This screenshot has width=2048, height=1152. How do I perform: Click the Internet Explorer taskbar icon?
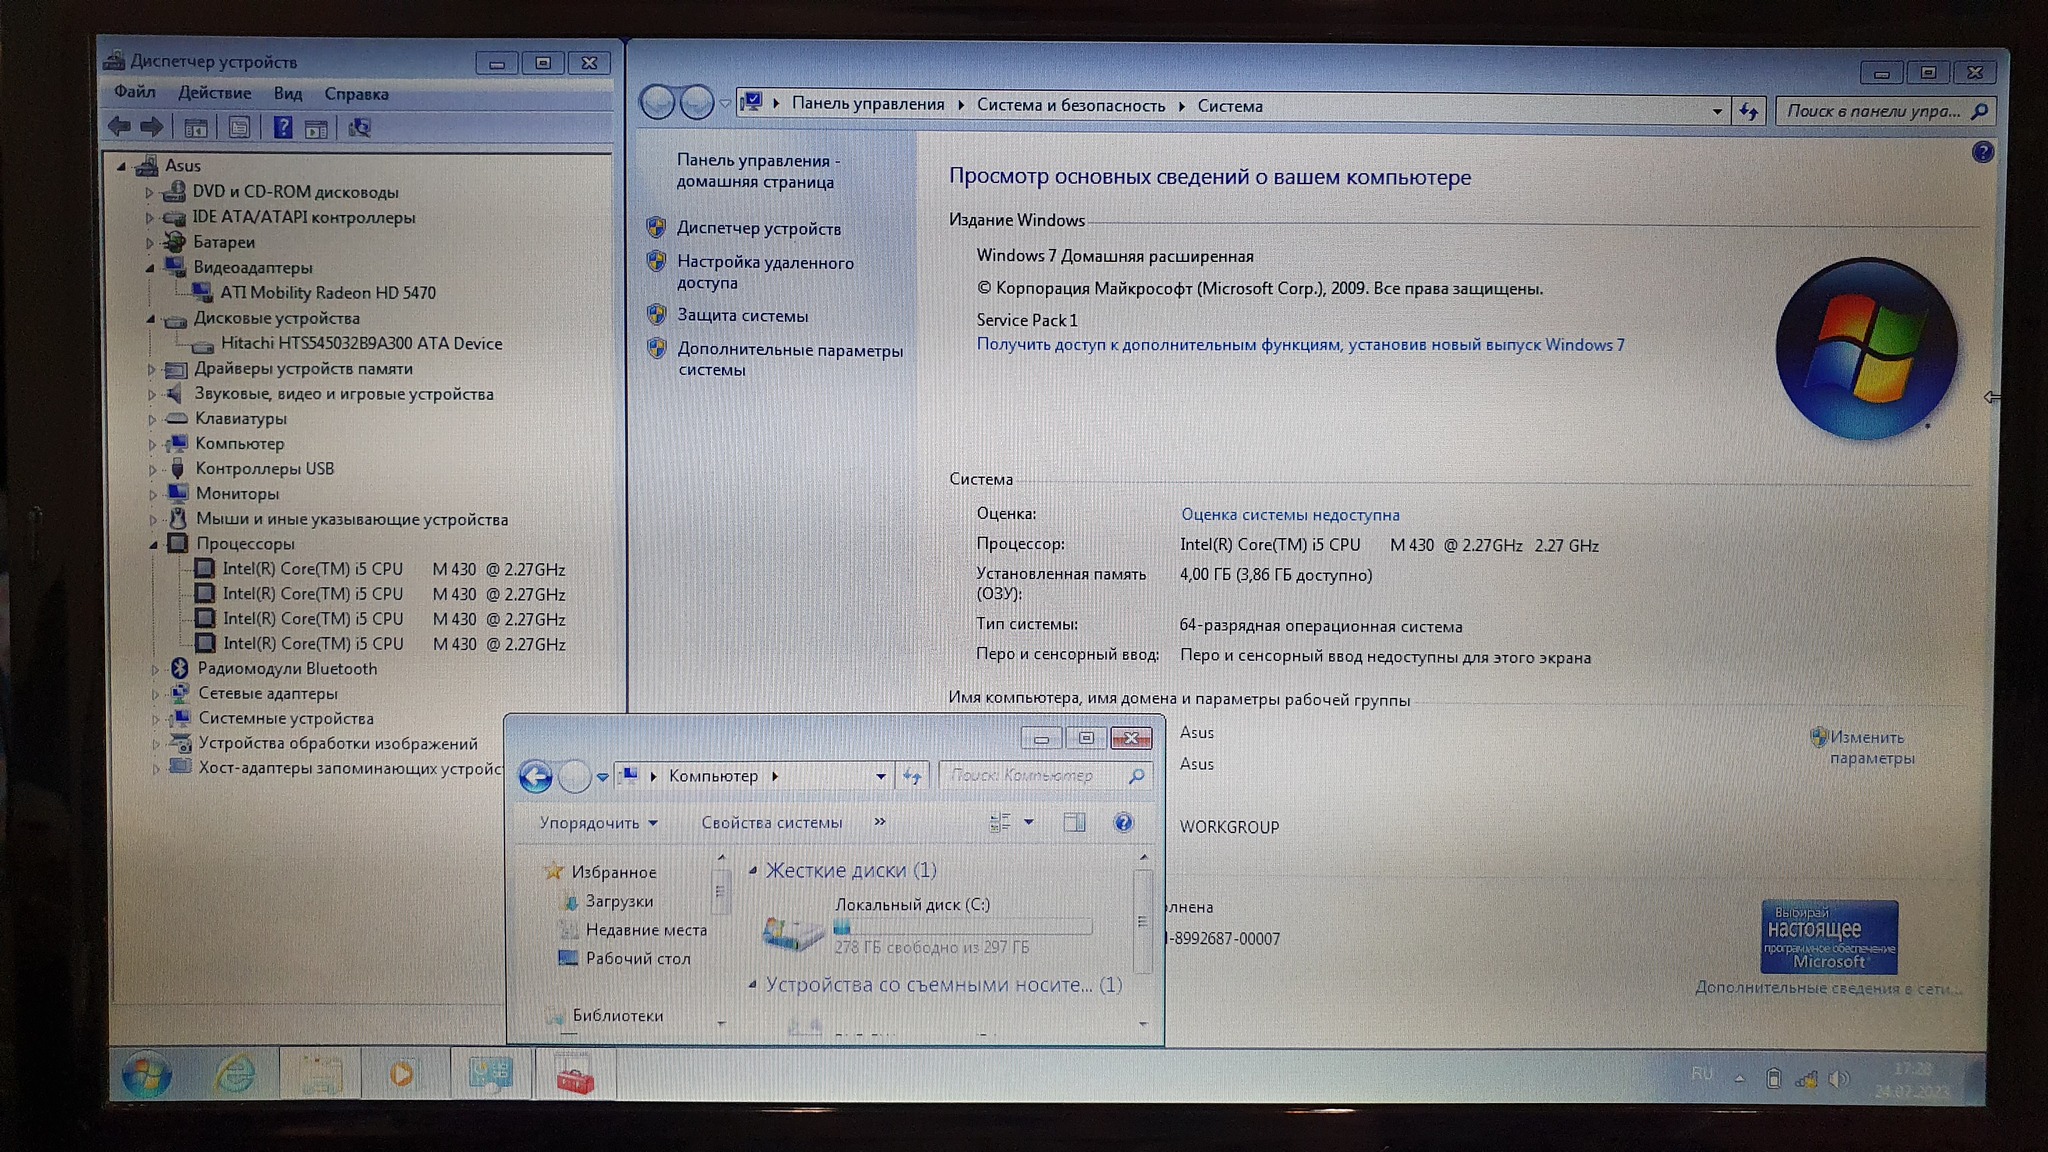tap(234, 1075)
